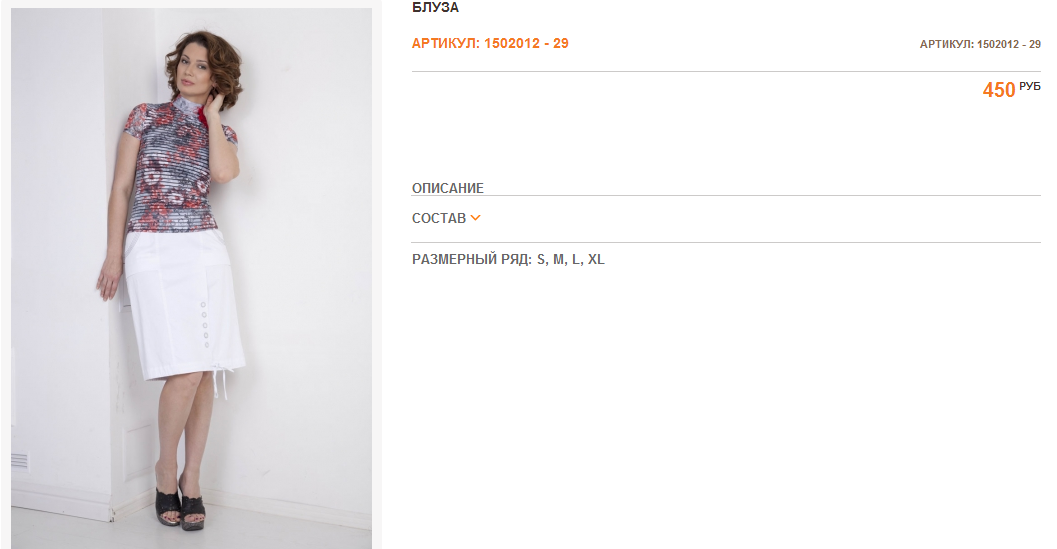Choose size M in the size range

pyautogui.click(x=560, y=260)
